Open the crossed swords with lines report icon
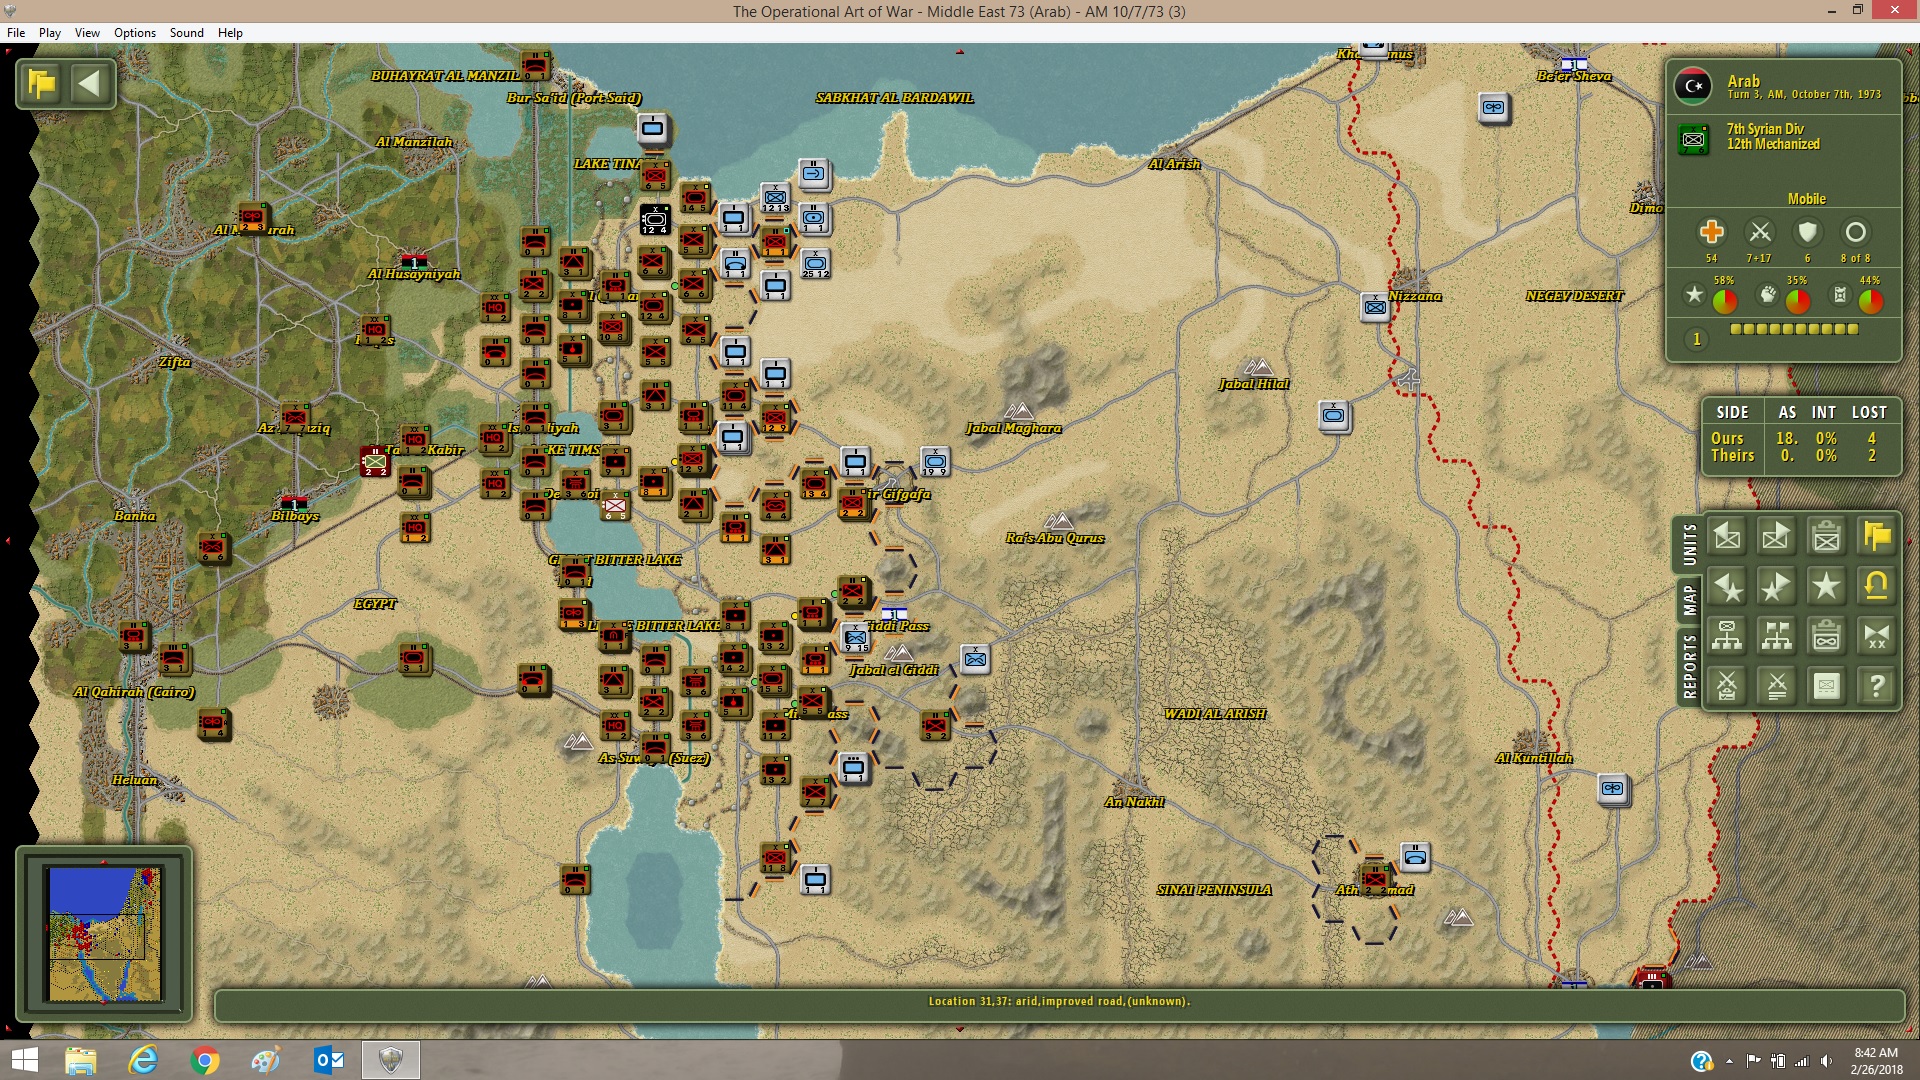 coord(1776,686)
